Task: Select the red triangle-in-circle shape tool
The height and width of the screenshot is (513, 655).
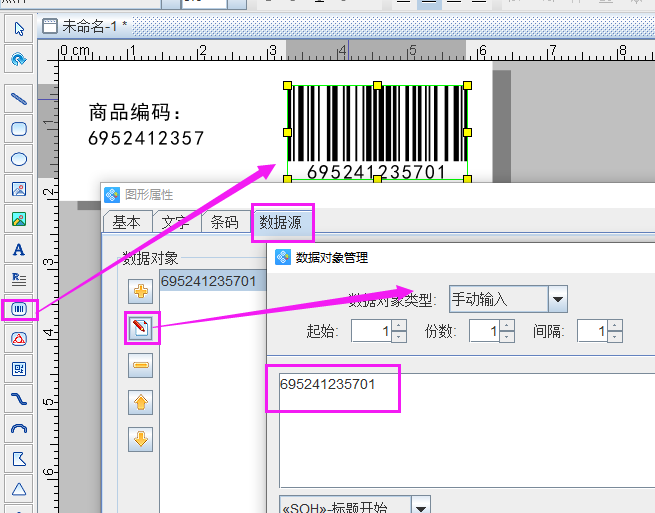Action: (19, 339)
